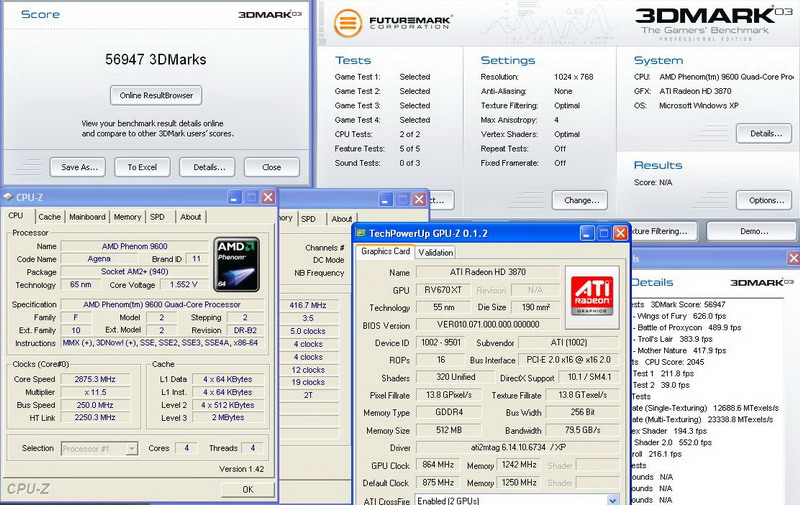Maximize the GPU-Z window

[x=604, y=234]
